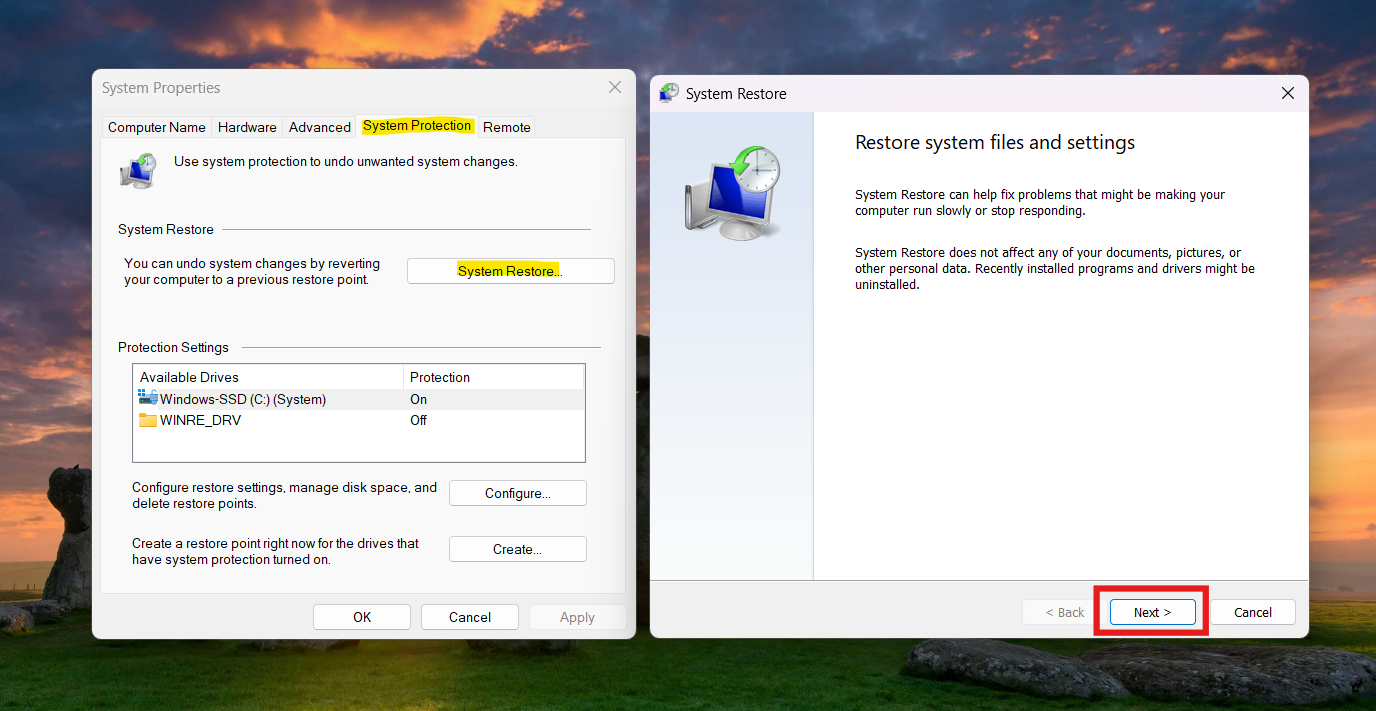Screen dimensions: 1376x711
Task: Select the Windows-SSD (C:) drive icon
Action: [x=148, y=399]
